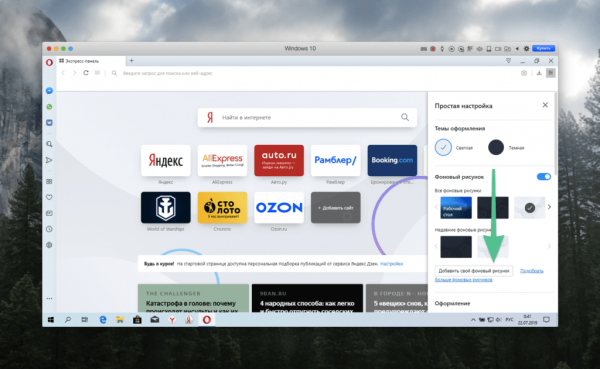Click the shared folder icon in Parallels toolbar
The image size is (600, 369).
coord(507,49)
